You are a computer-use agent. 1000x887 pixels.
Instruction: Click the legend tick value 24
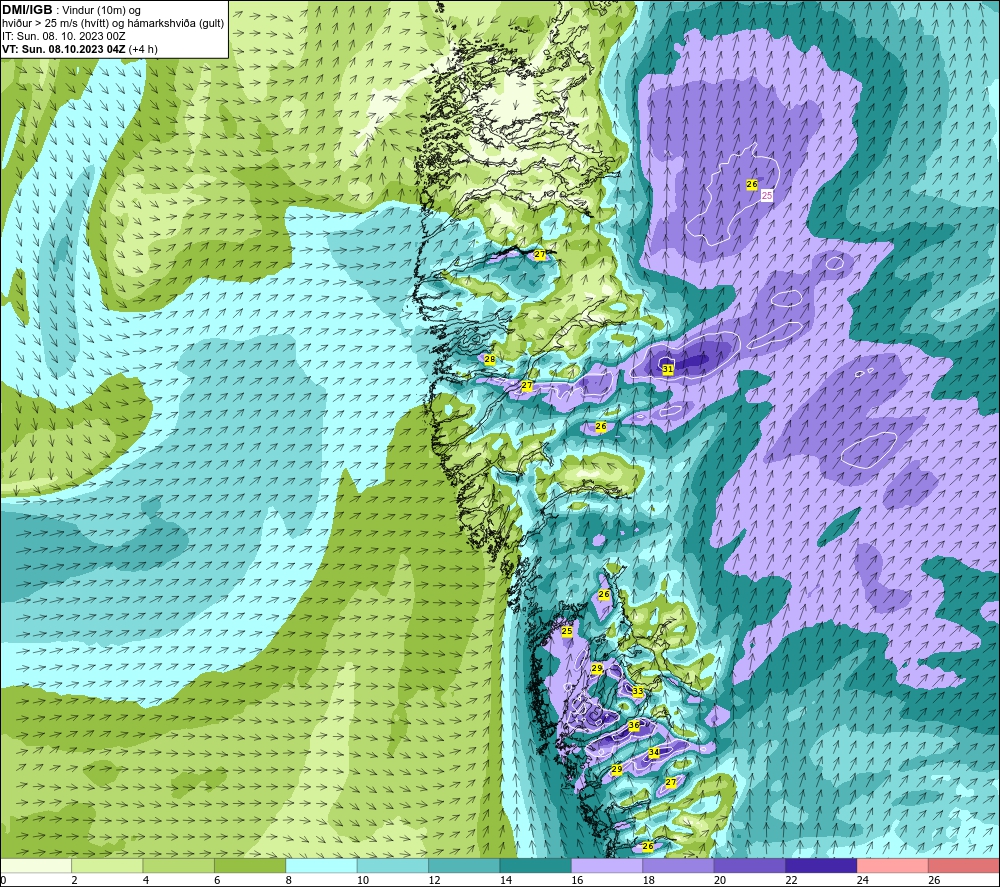click(x=863, y=880)
